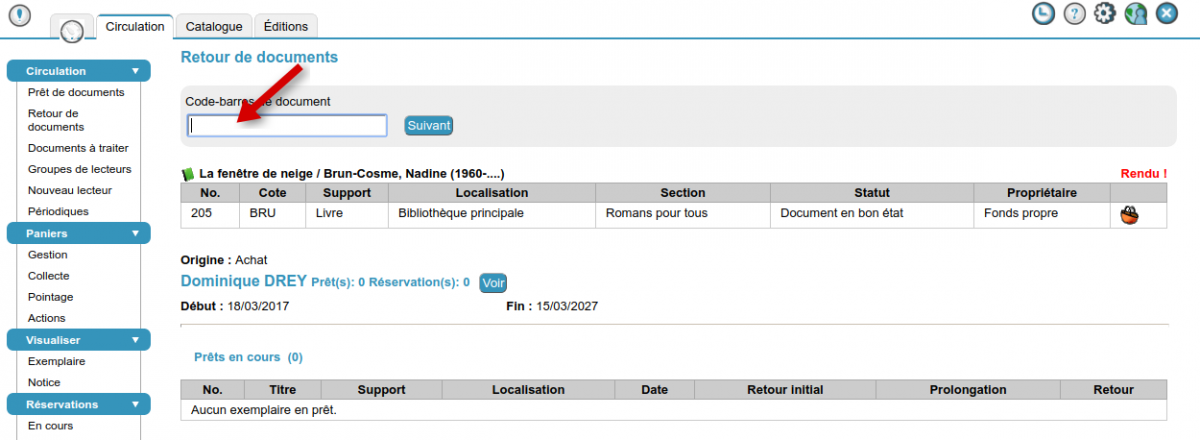Click the alert exclamation icon
This screenshot has height=440, width=1200.
(x=20, y=15)
